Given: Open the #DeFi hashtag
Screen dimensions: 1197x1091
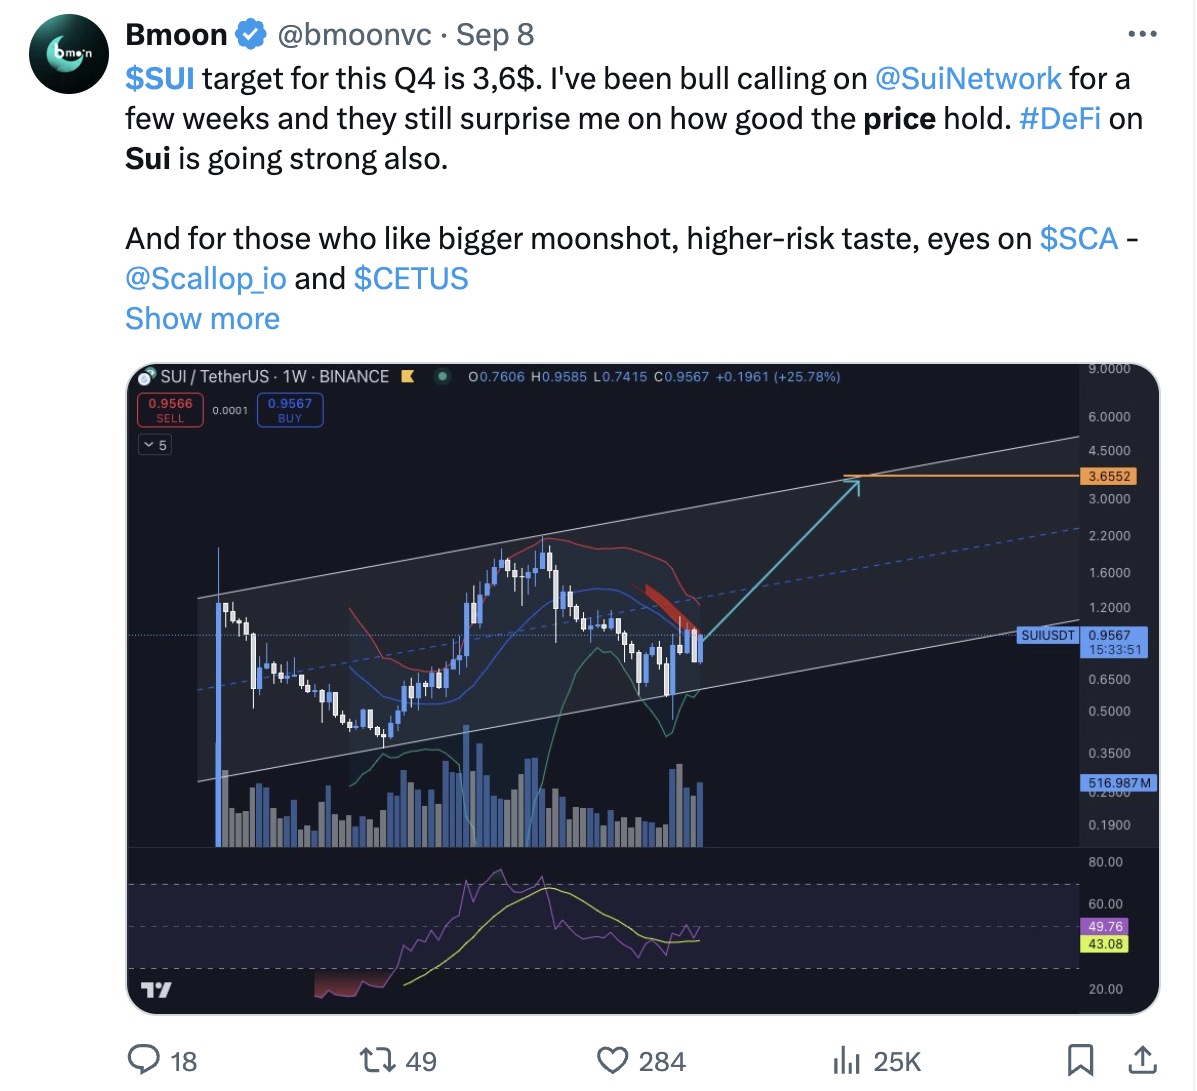Looking at the screenshot, I should click(x=1059, y=119).
